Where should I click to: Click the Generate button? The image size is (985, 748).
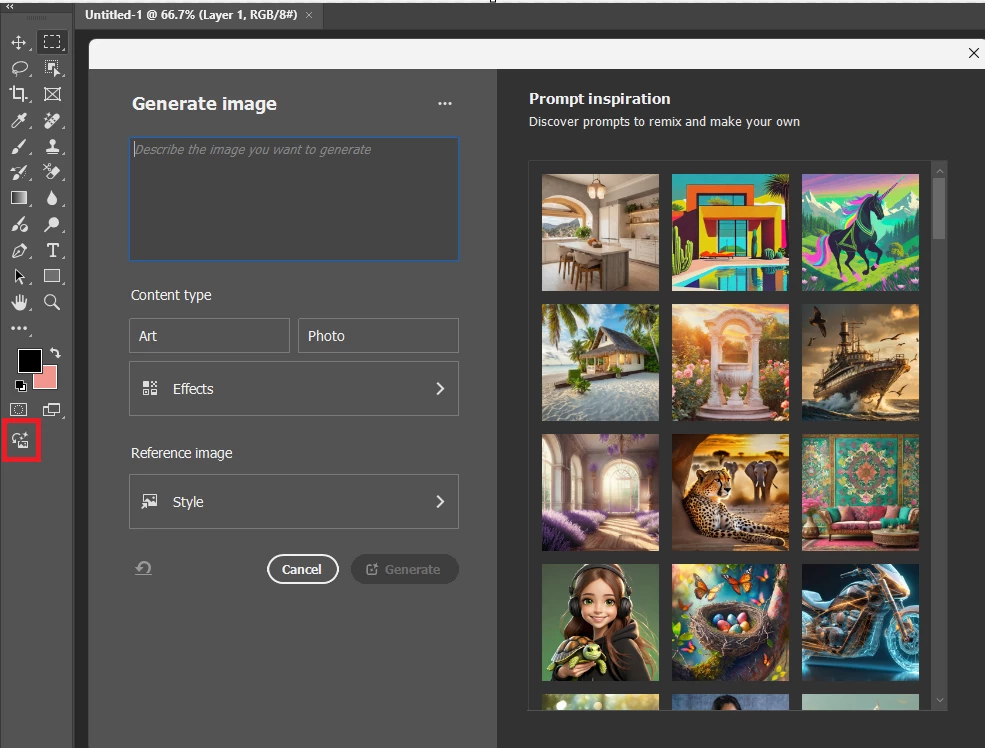pos(405,569)
